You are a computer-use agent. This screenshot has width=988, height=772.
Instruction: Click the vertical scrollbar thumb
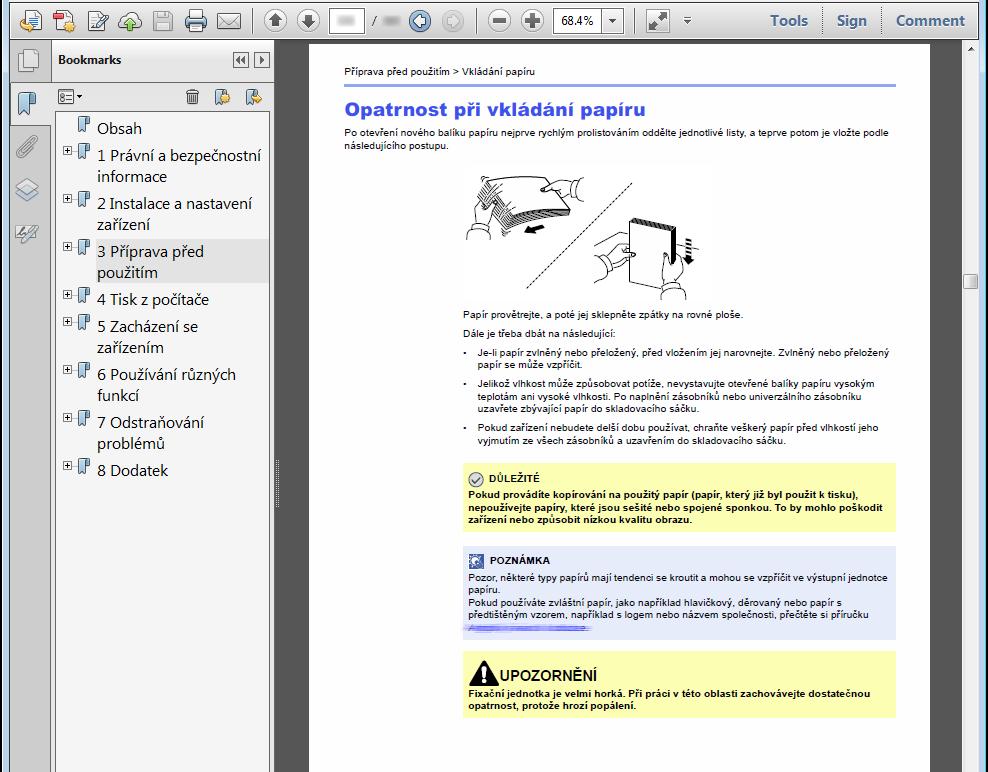tap(971, 281)
